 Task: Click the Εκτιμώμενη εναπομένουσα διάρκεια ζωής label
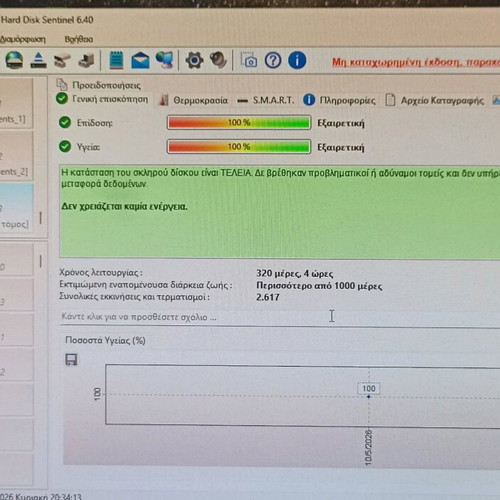point(146,285)
